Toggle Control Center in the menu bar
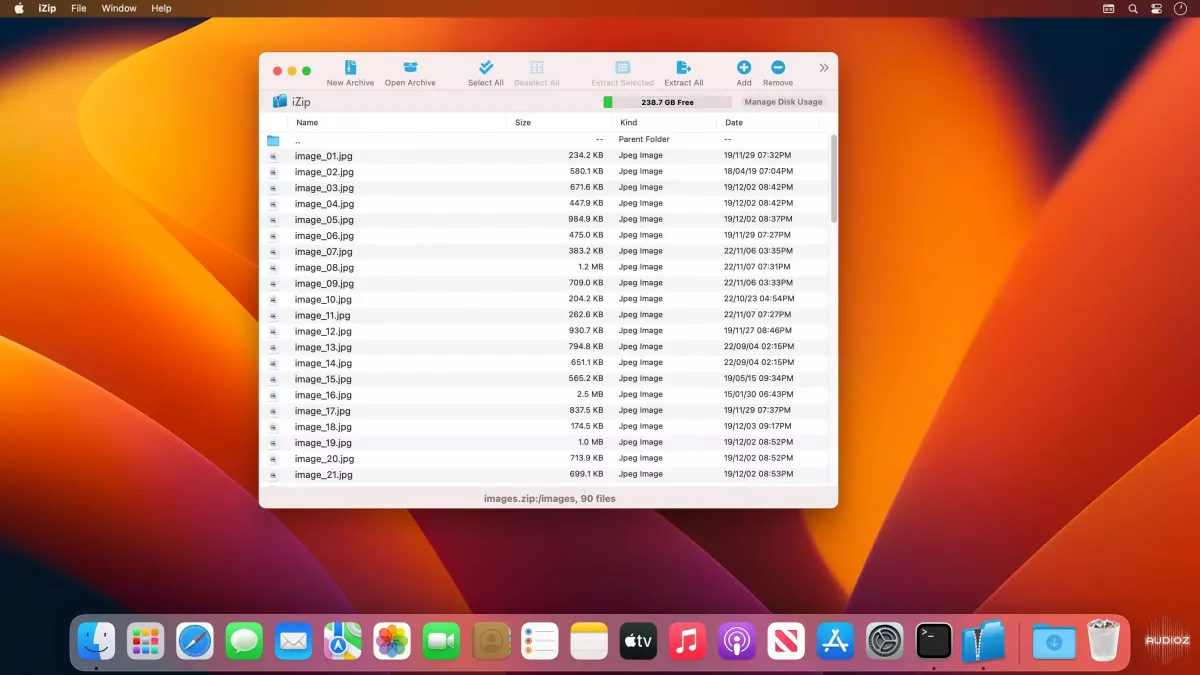Viewport: 1200px width, 675px height. (1157, 8)
